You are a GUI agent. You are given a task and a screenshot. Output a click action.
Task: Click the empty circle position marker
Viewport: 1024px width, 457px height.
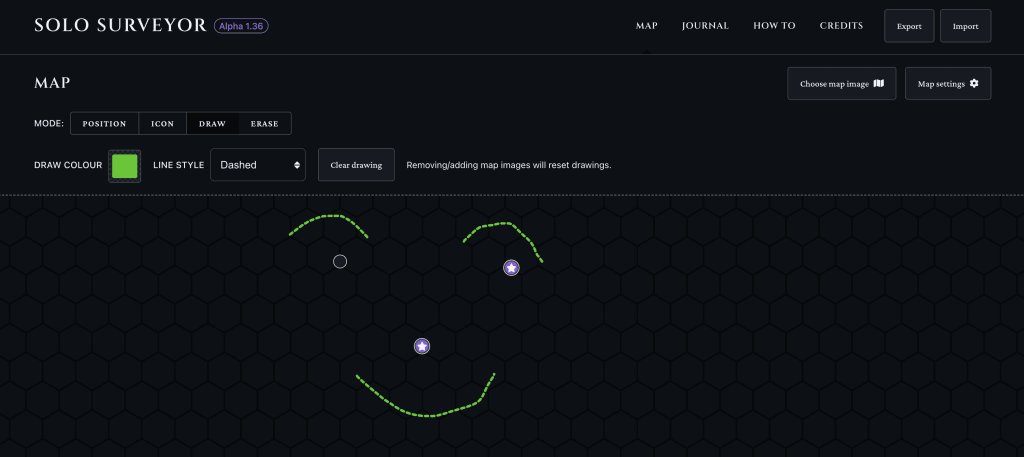pyautogui.click(x=340, y=262)
